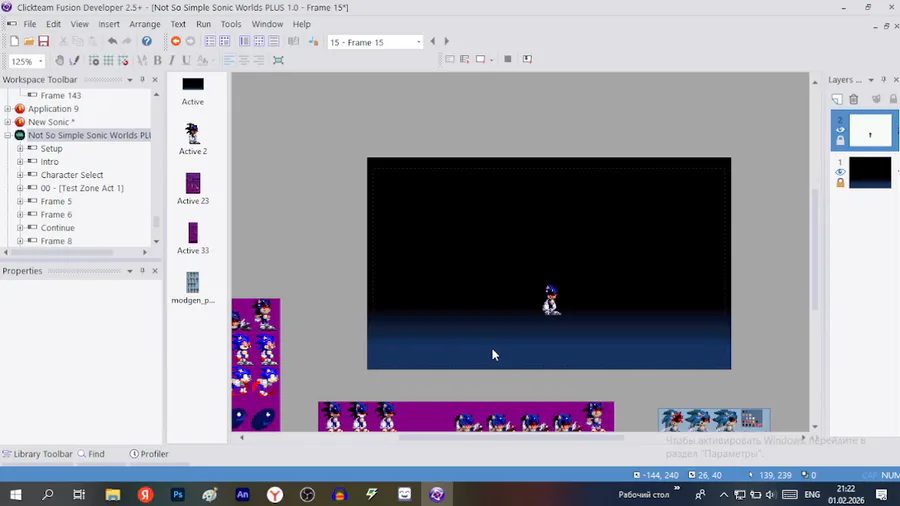Toggle snap to grid icon

(123, 60)
